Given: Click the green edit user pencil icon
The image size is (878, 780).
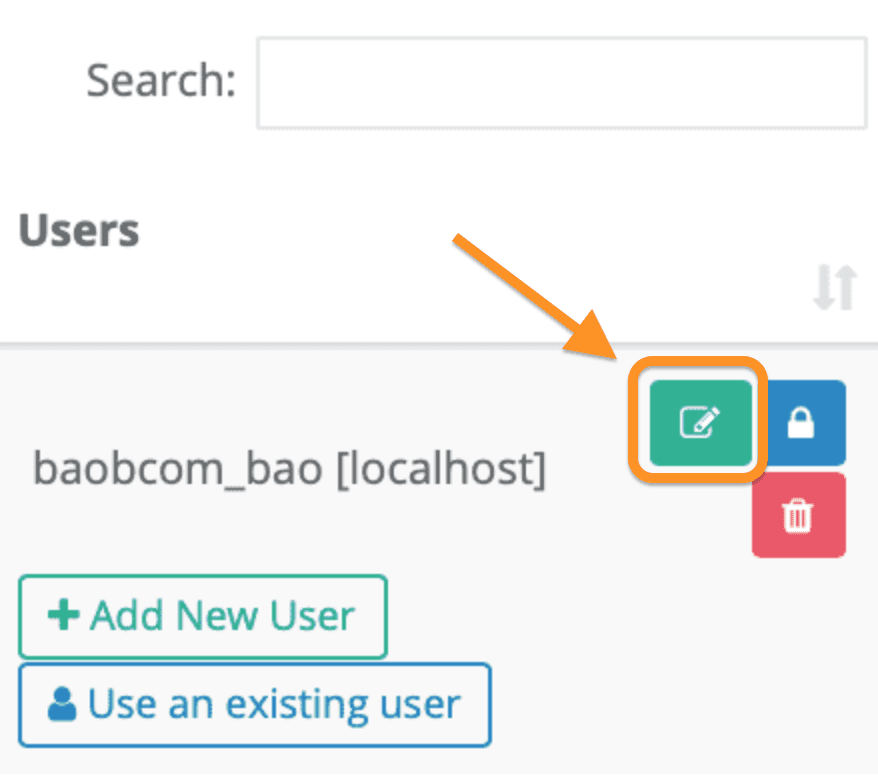Looking at the screenshot, I should pos(700,422).
